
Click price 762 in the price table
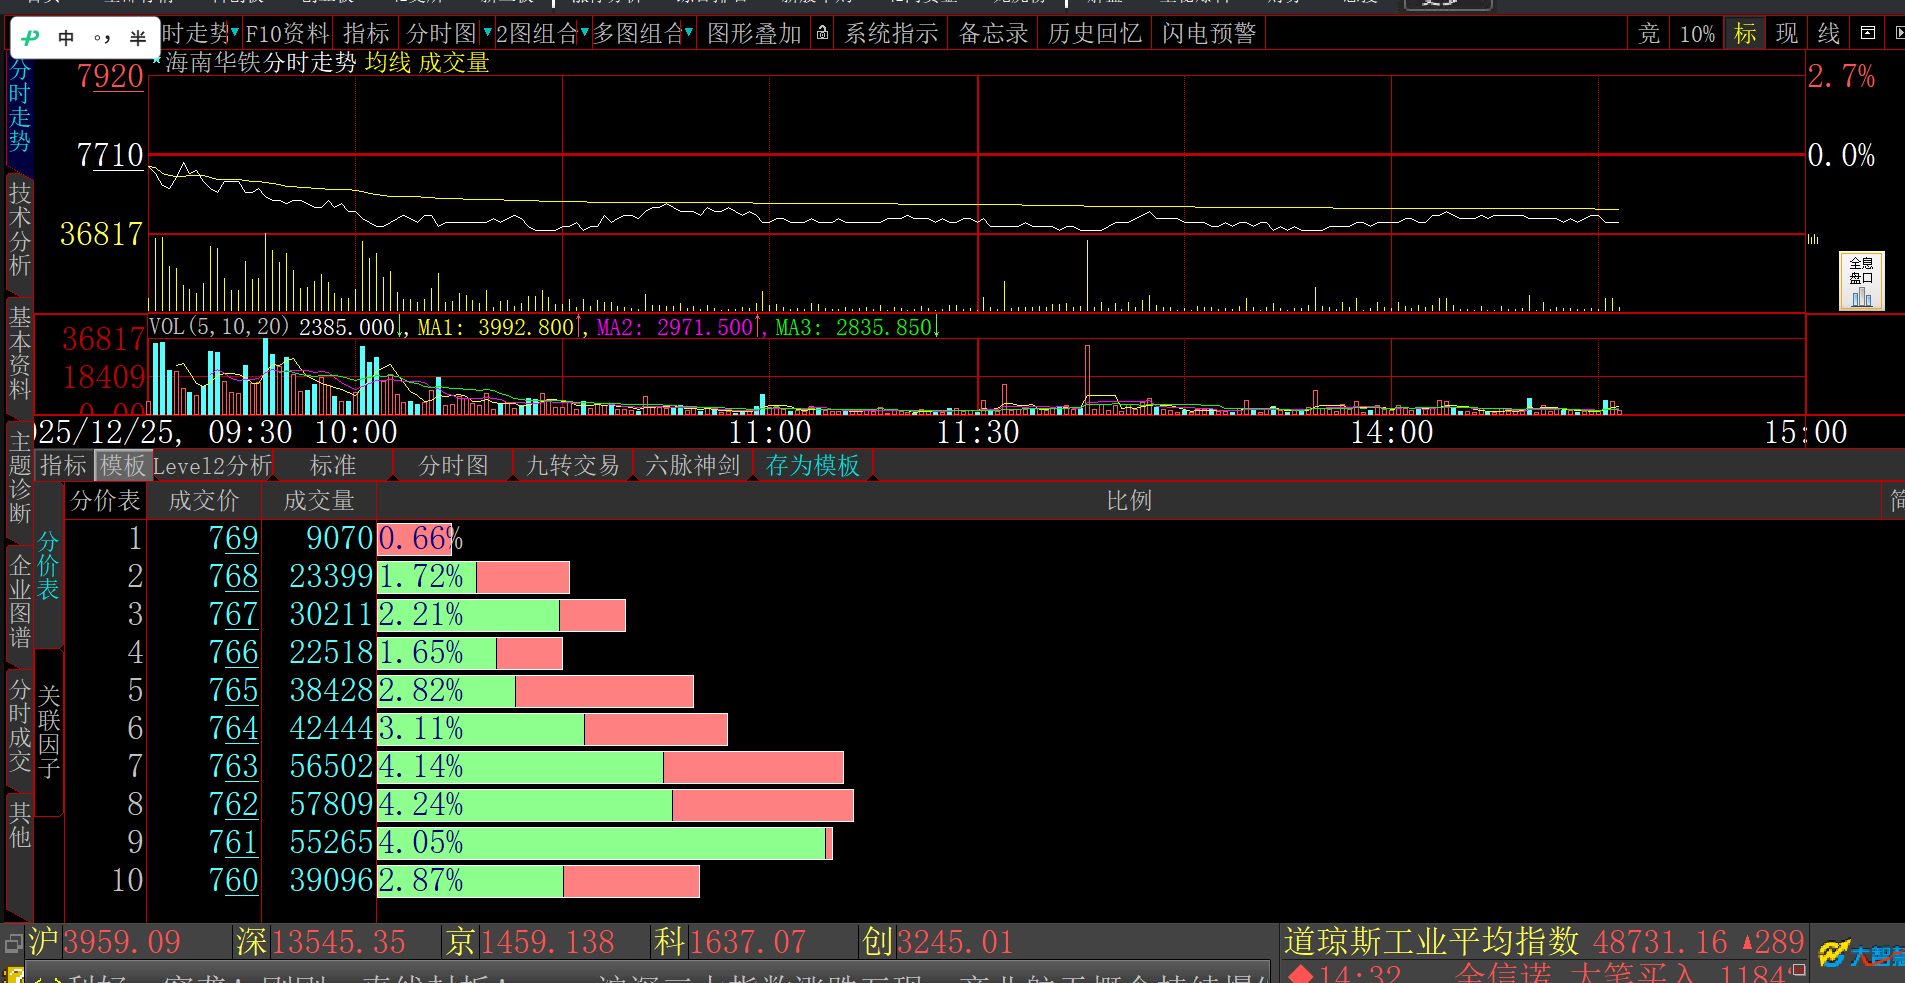(233, 805)
